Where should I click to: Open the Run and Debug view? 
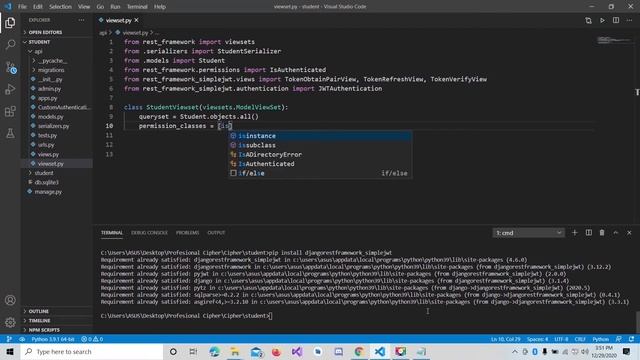[x=10, y=89]
